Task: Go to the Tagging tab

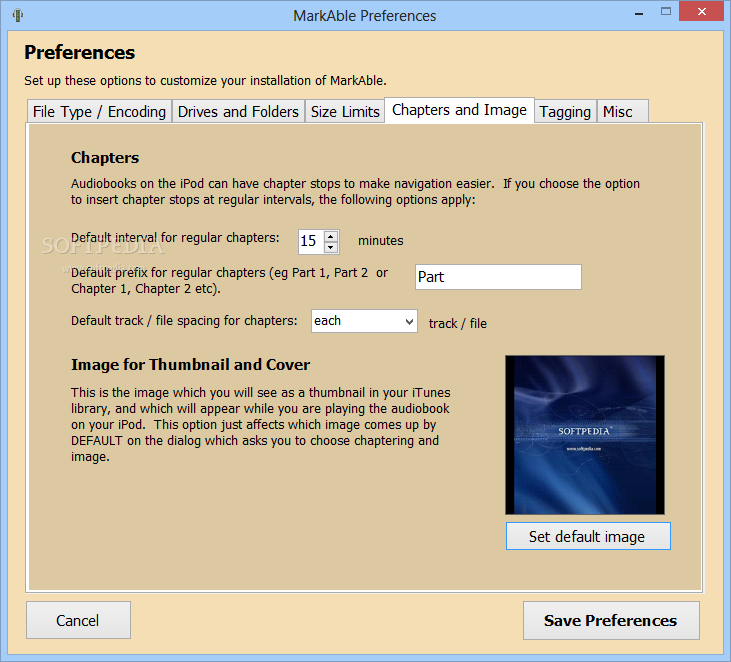Action: (565, 111)
